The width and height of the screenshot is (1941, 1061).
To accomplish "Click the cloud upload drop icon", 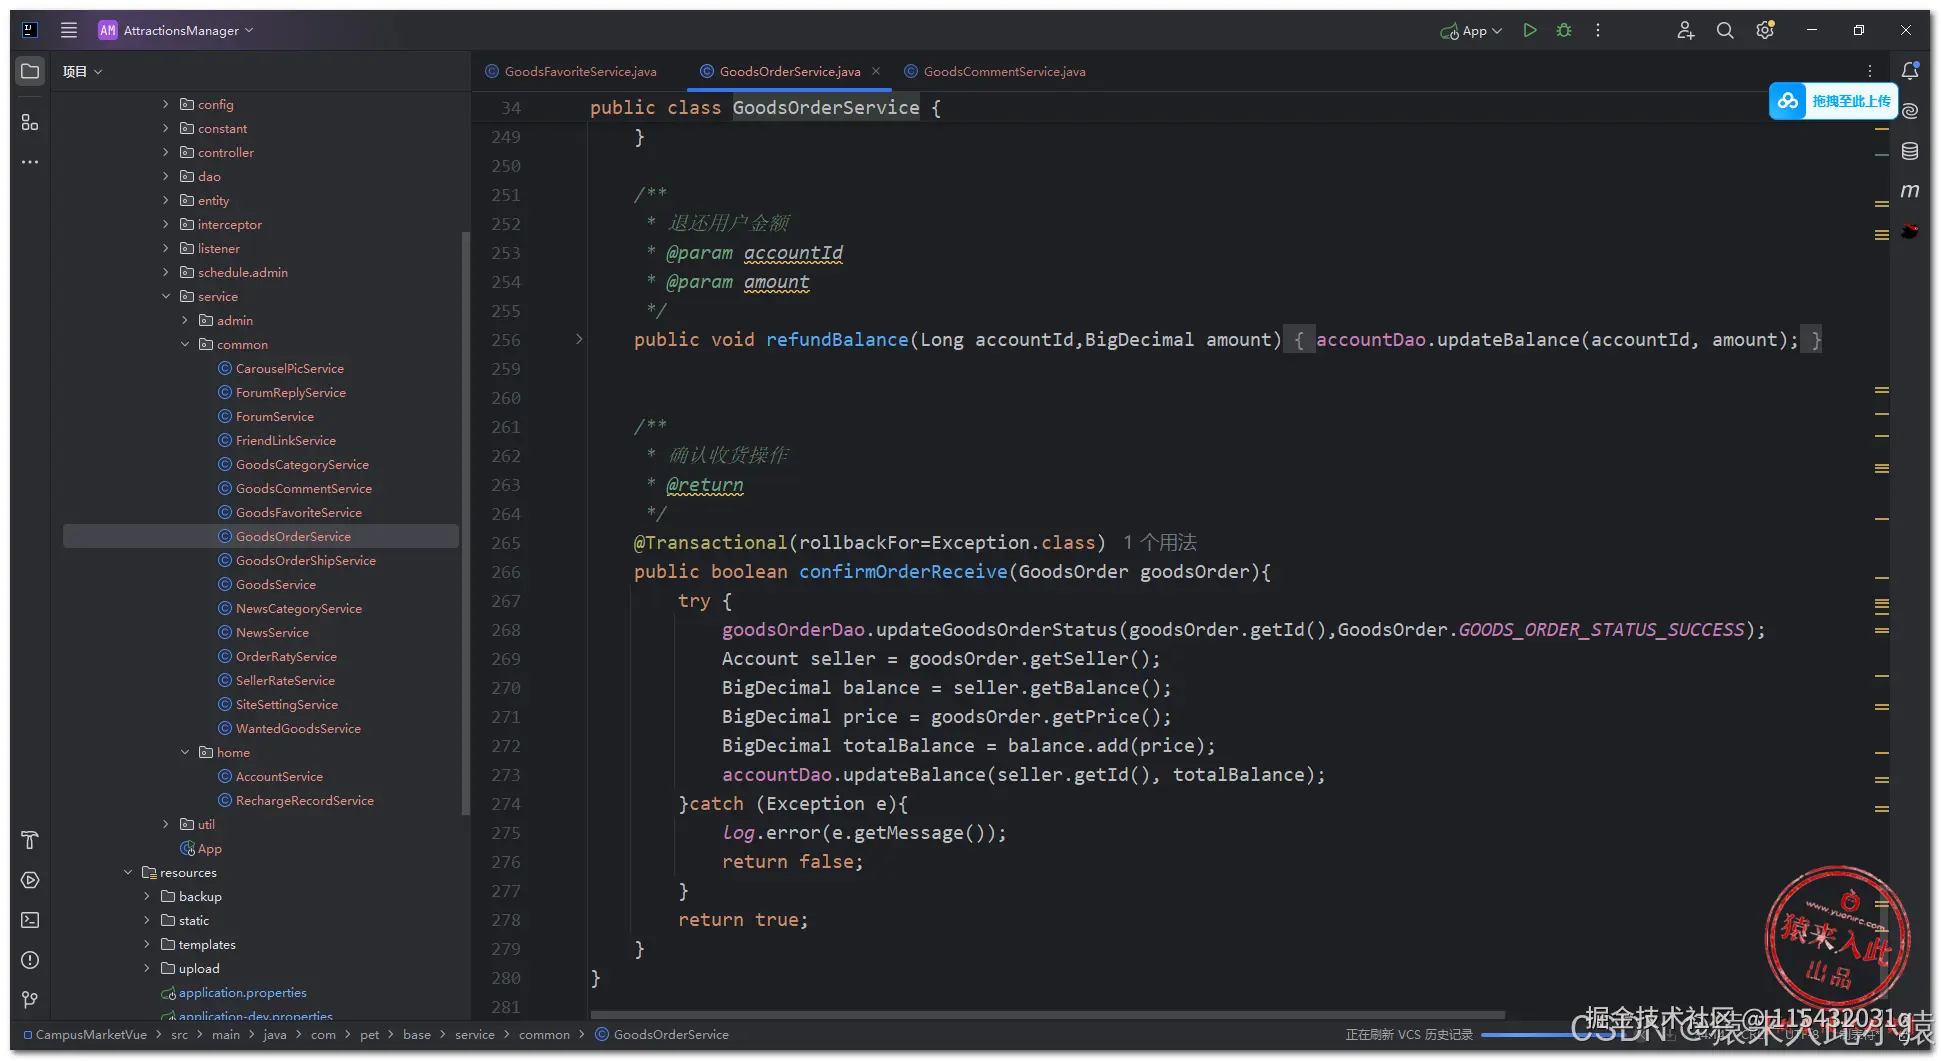I will coord(1788,101).
